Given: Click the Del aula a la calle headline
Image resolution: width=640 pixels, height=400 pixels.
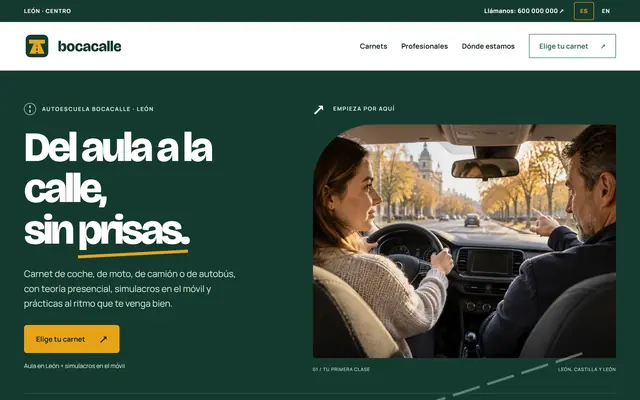Looking at the screenshot, I should [x=118, y=189].
